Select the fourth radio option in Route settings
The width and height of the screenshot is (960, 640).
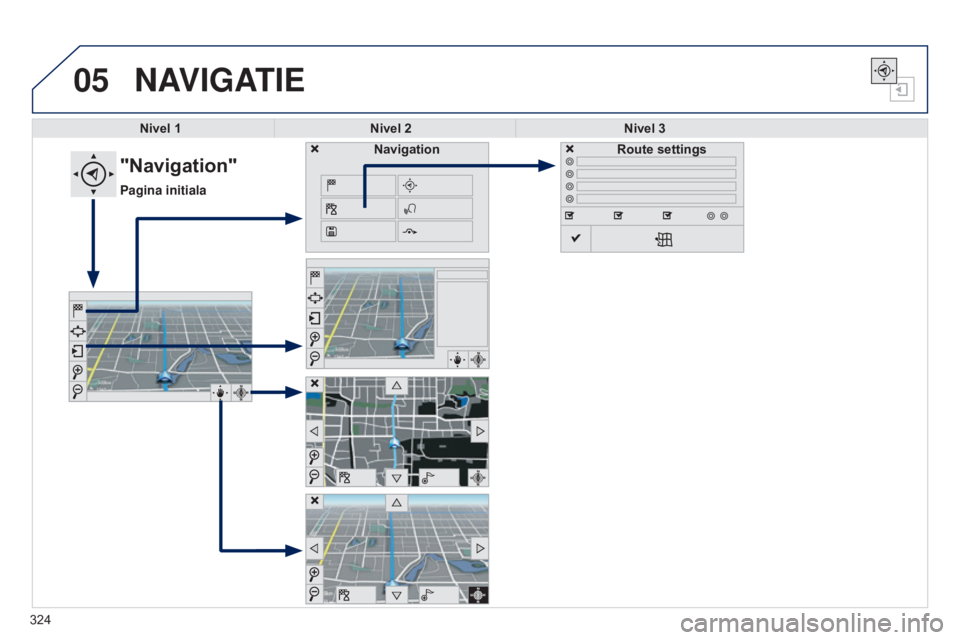coord(569,199)
